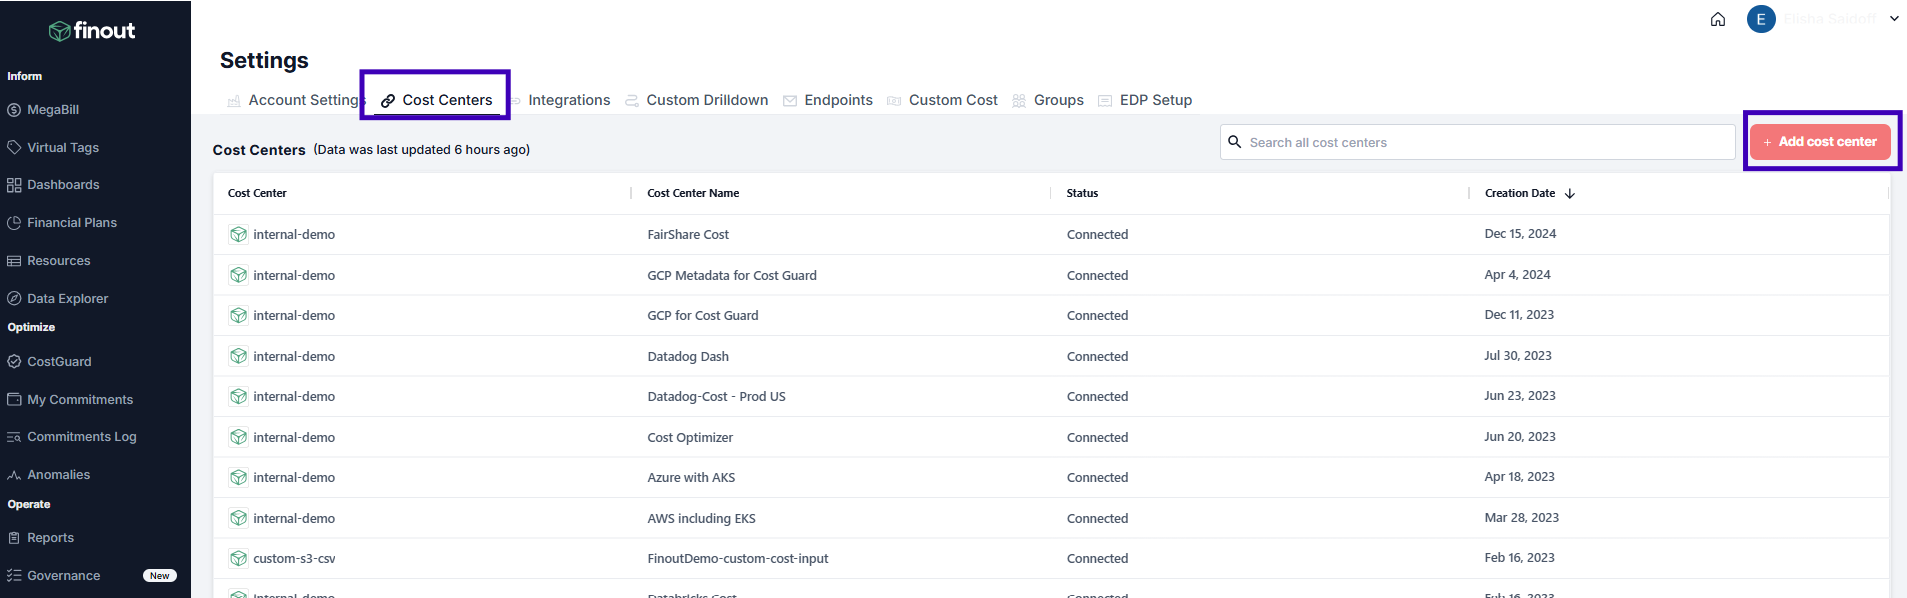Open CostGuard in the sidebar
Image resolution: width=1907 pixels, height=598 pixels.
click(x=59, y=362)
